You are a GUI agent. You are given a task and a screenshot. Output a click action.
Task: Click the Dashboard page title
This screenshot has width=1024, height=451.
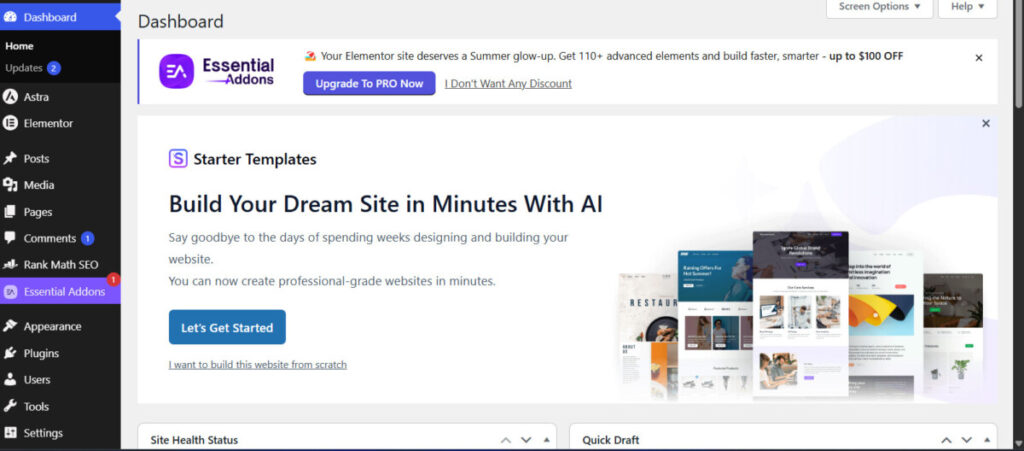click(180, 22)
